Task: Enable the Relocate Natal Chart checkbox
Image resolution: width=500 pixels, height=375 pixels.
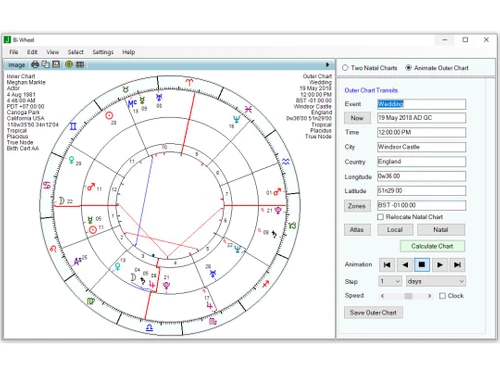Action: (380, 217)
